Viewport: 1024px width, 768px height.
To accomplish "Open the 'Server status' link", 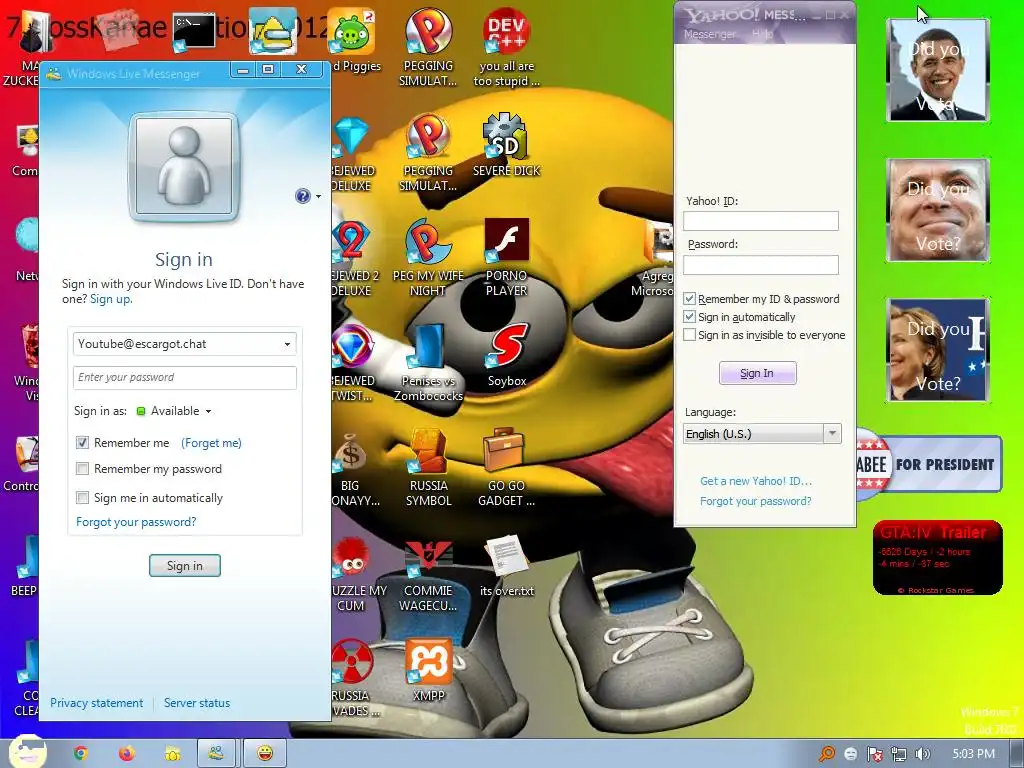I will click(197, 703).
